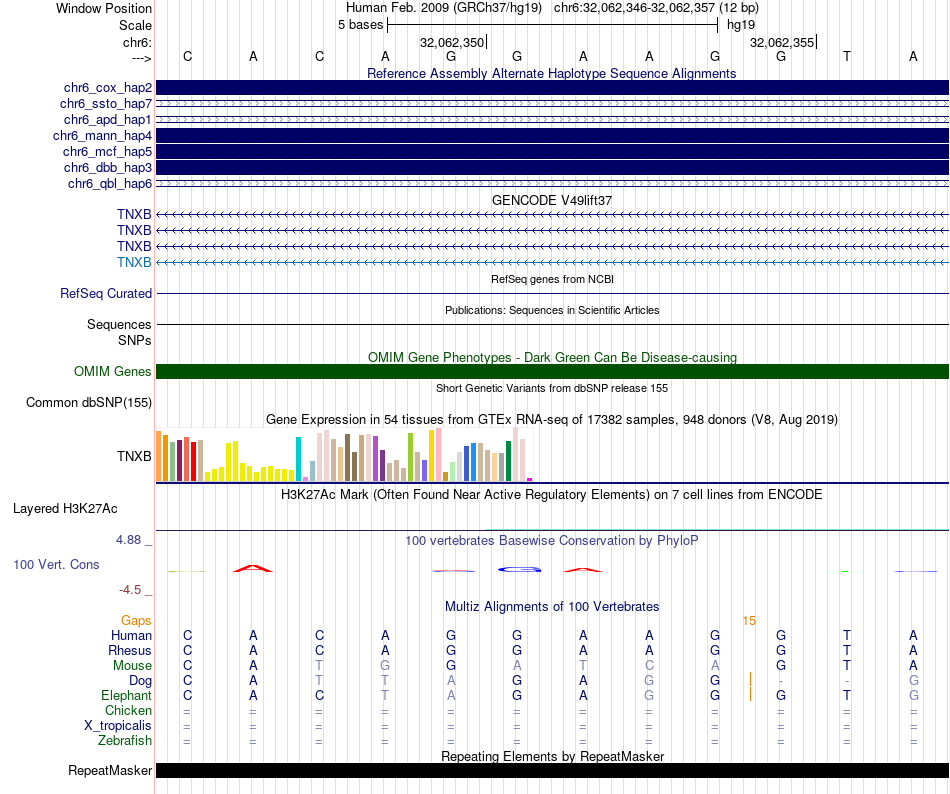The width and height of the screenshot is (950, 794).
Task: Click the solid chr6_mann_hap4 alignment bar
Action: click(552, 135)
